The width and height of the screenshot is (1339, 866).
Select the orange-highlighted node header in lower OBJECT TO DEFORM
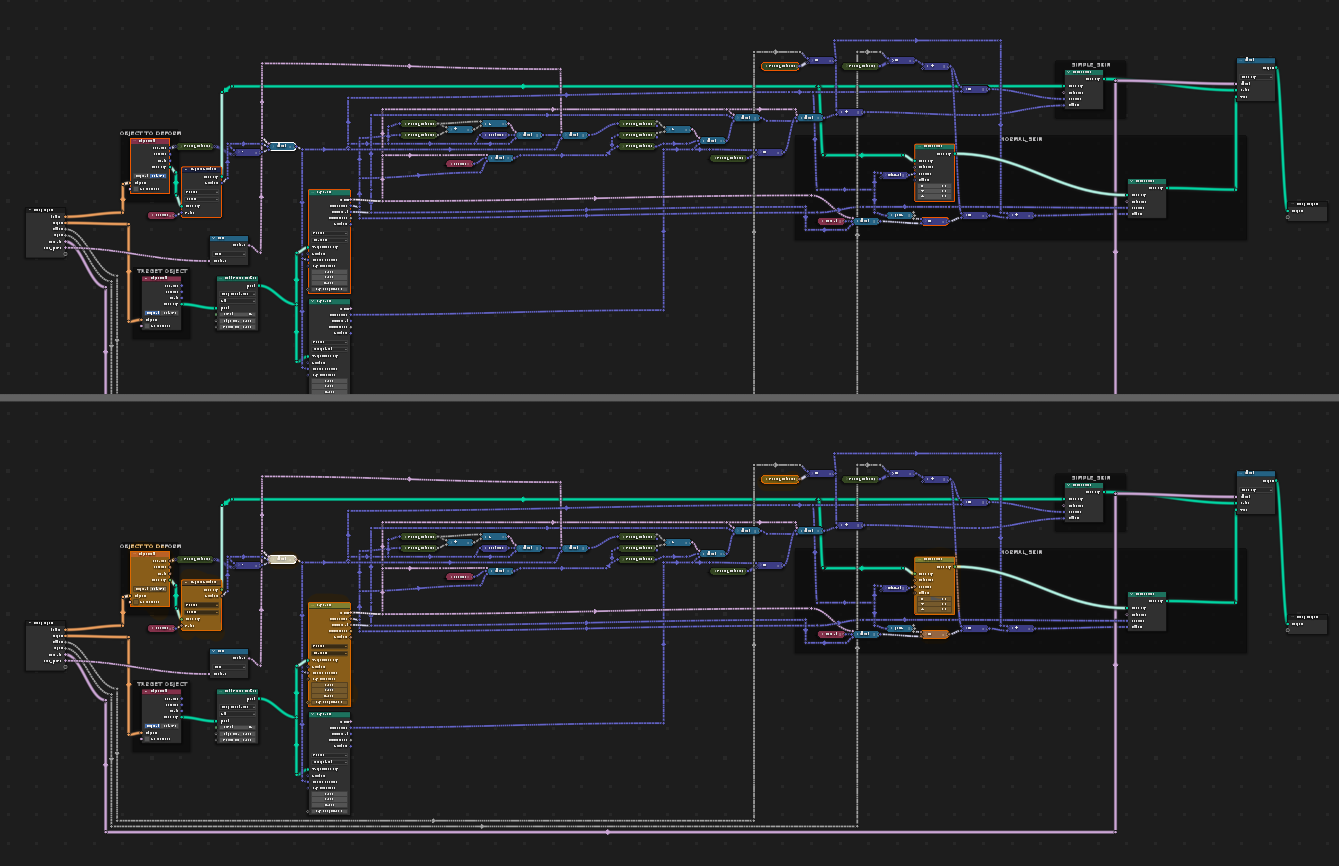[150, 553]
